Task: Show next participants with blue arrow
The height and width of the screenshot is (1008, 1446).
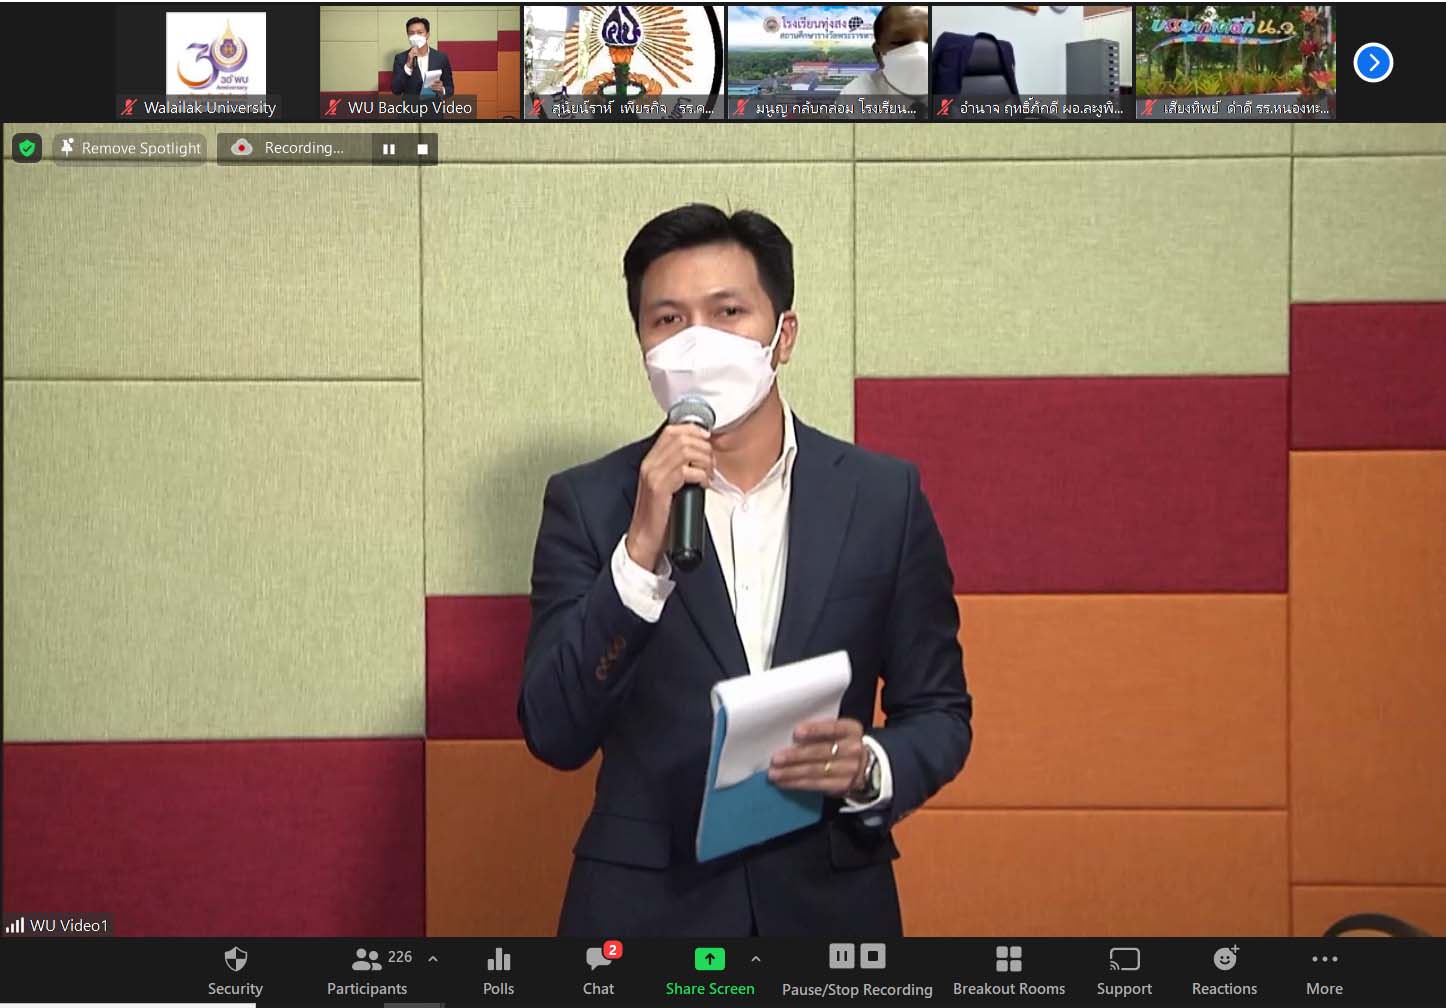Action: pyautogui.click(x=1373, y=63)
